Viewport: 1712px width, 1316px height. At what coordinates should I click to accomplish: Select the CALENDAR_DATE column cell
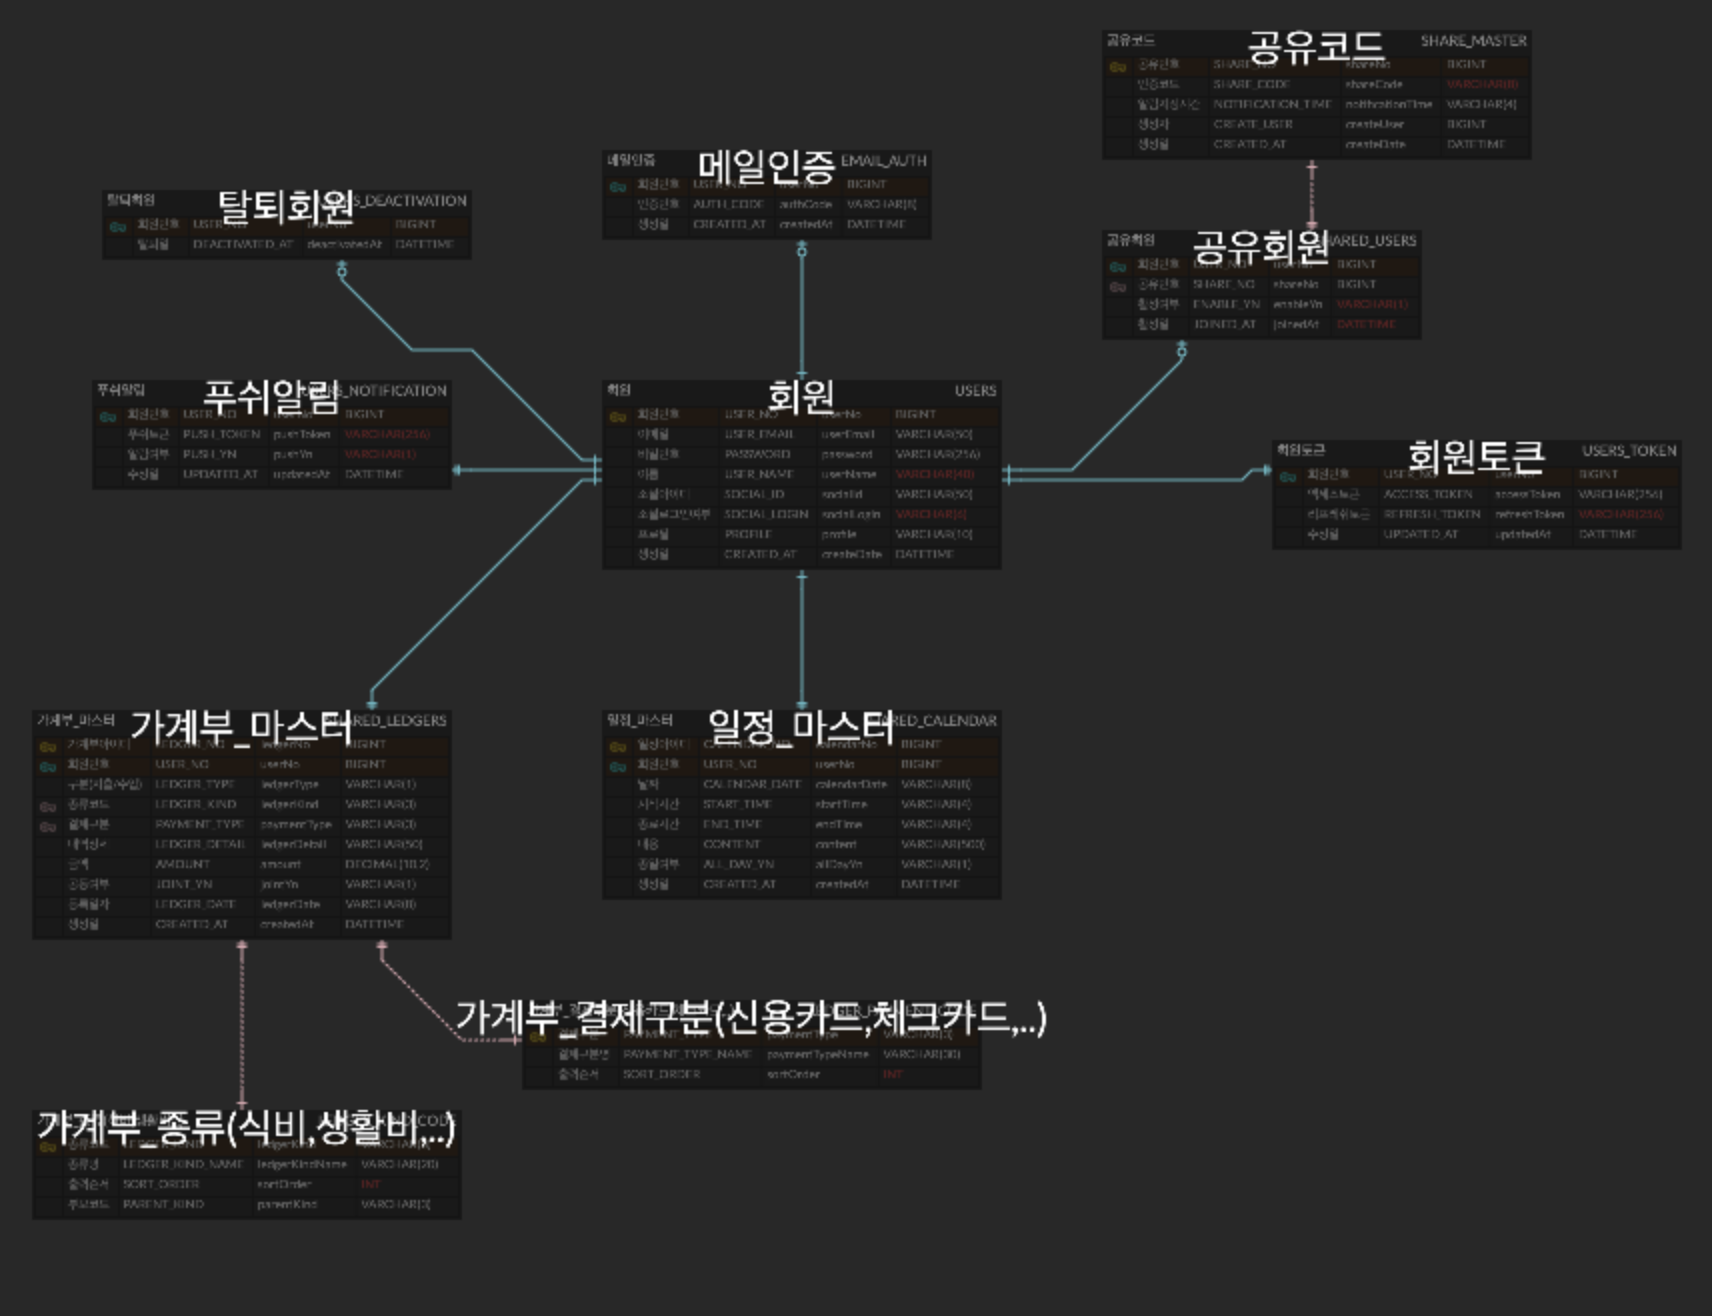click(752, 784)
